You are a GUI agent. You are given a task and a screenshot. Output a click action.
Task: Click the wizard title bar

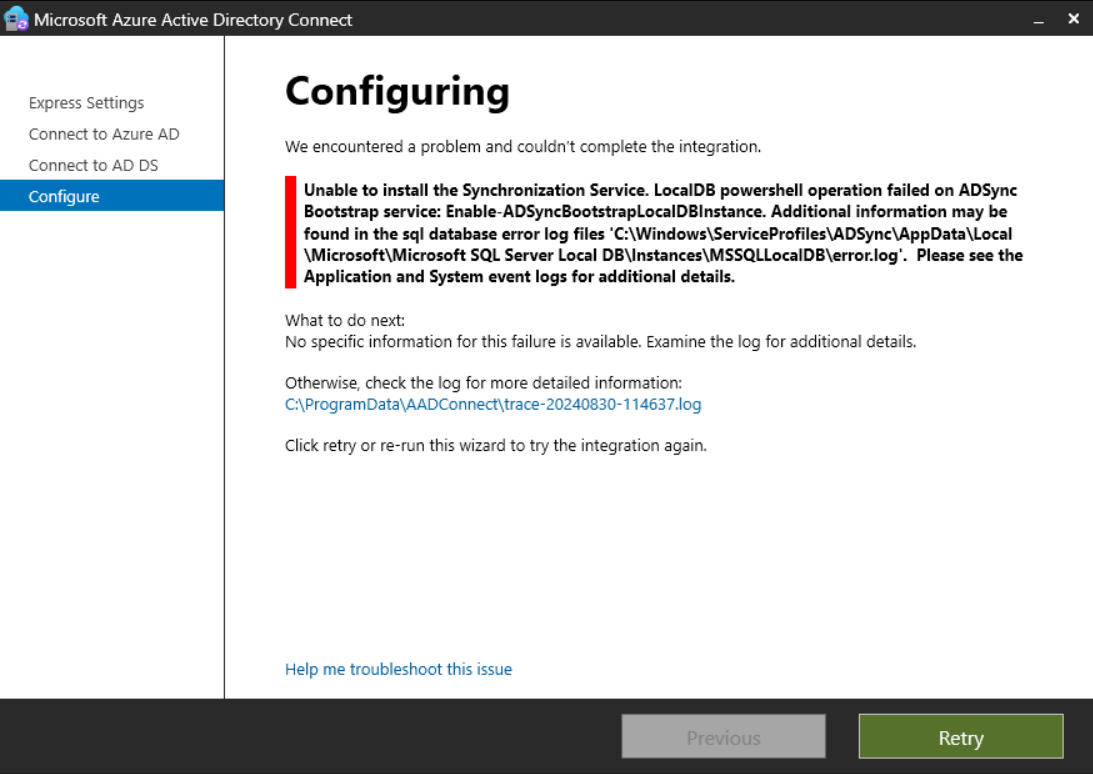click(x=500, y=19)
